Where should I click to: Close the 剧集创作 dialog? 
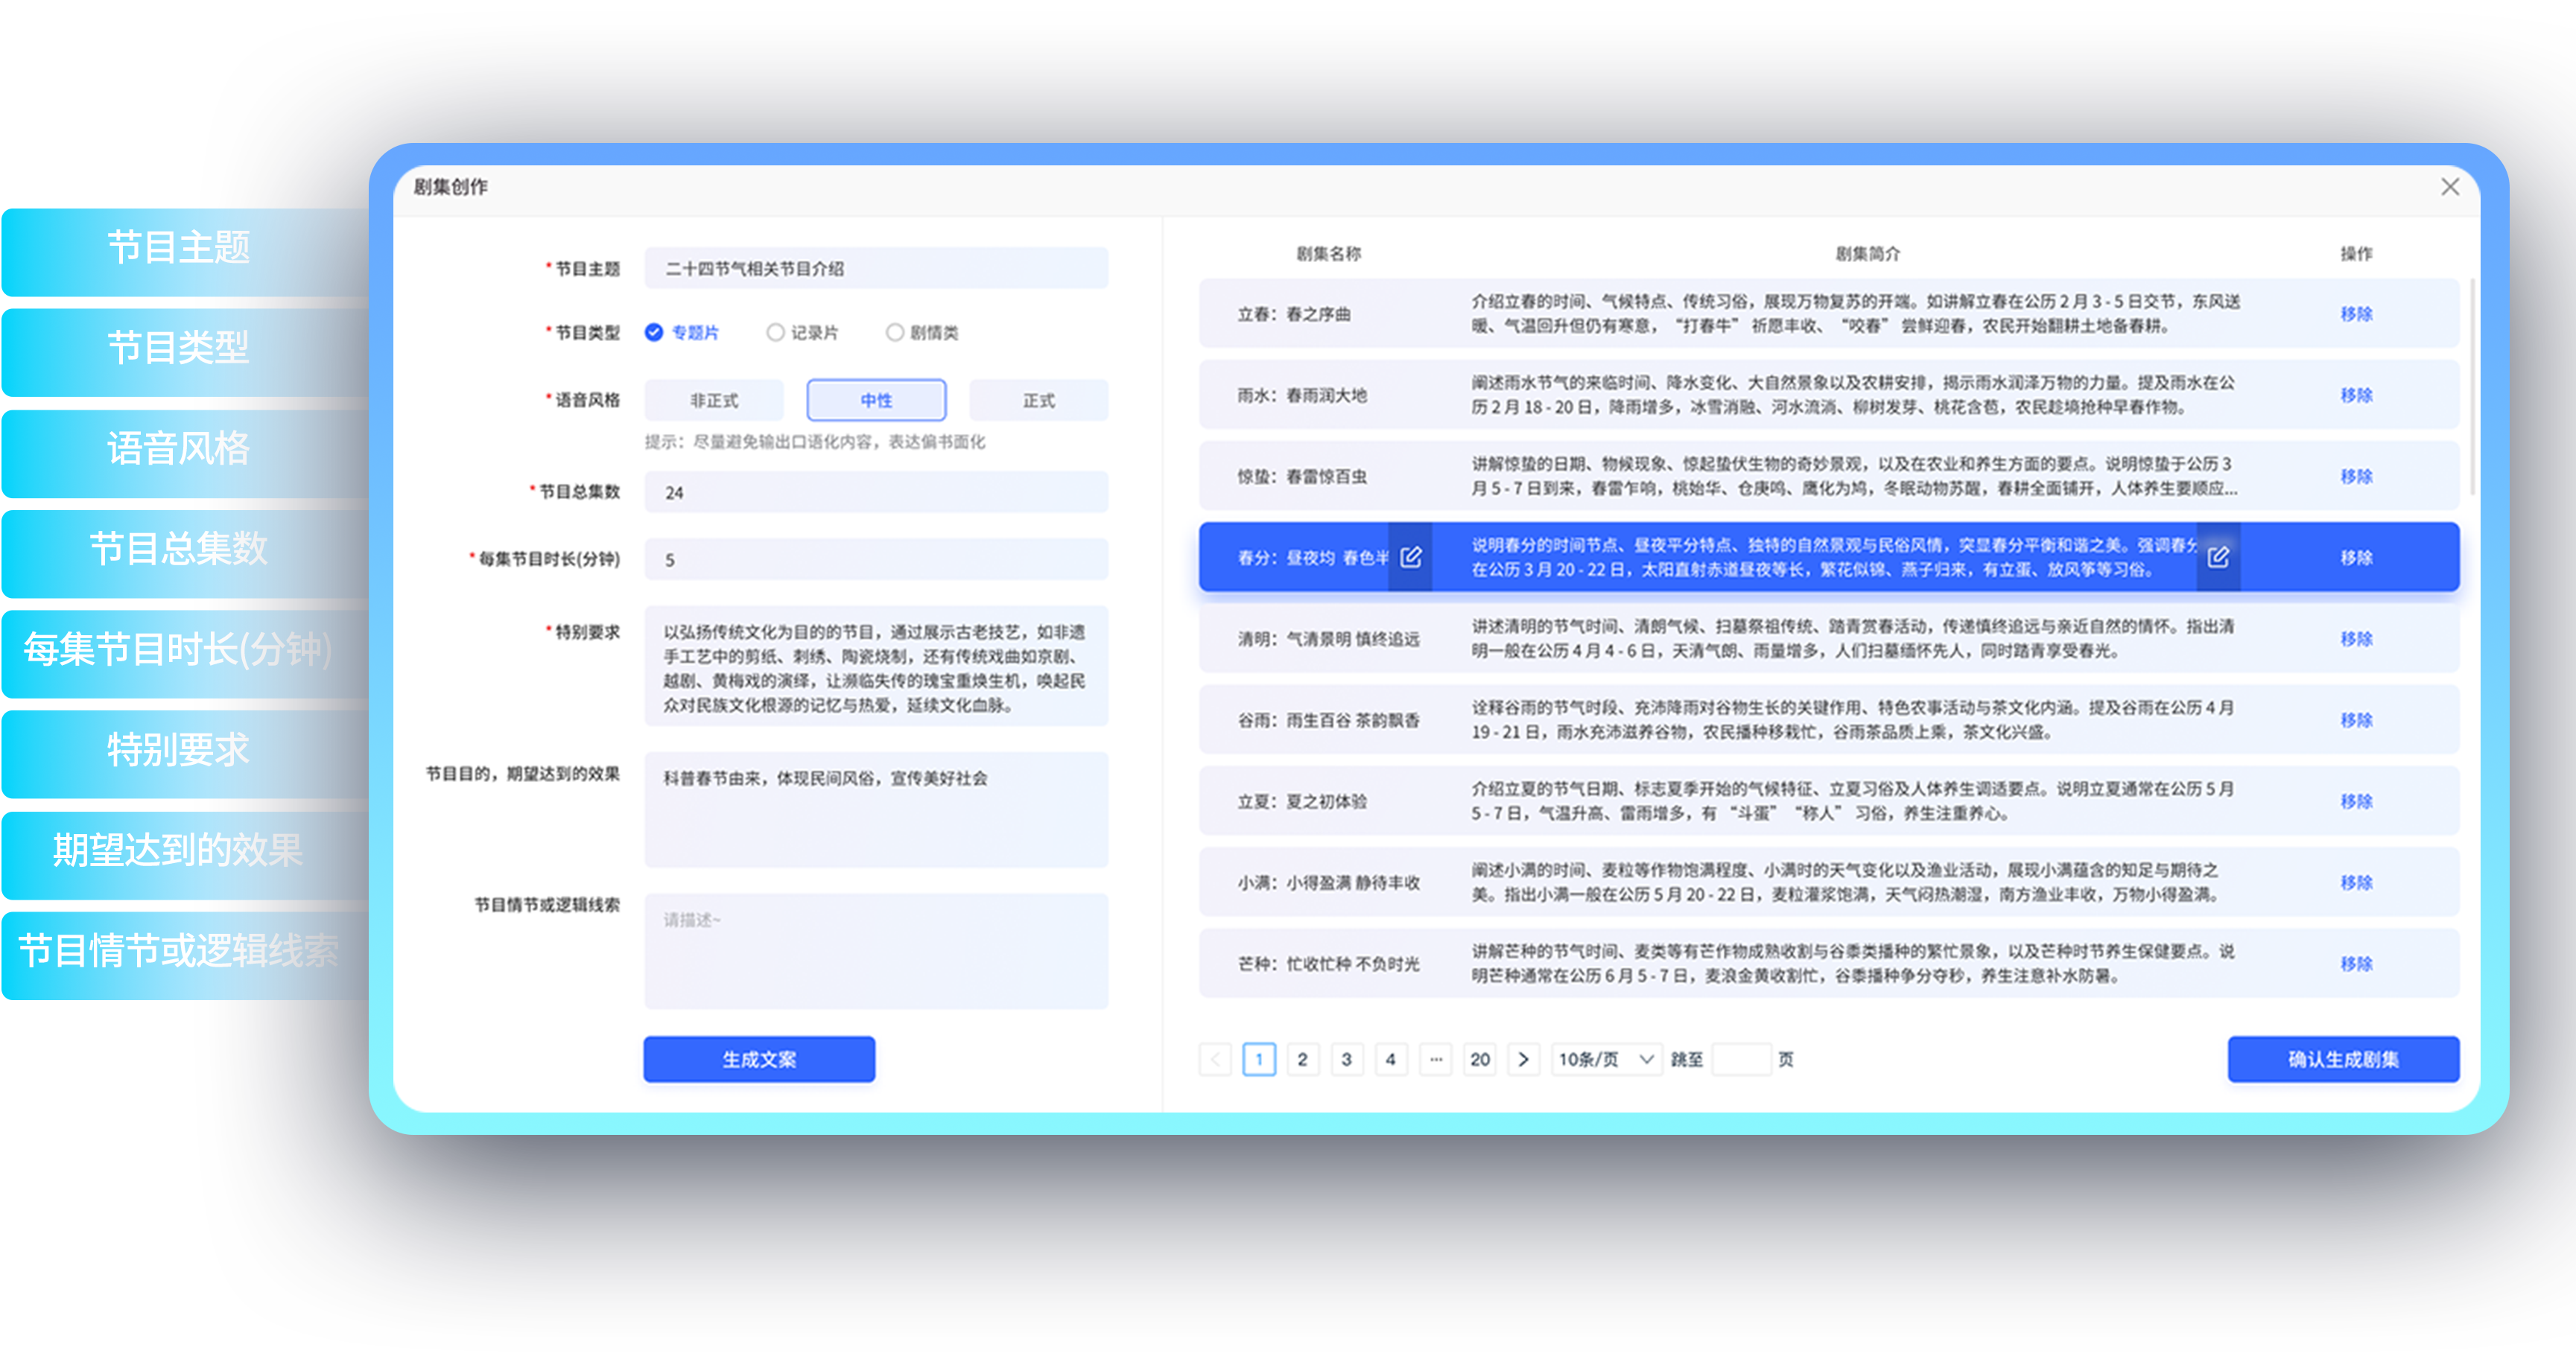(2449, 187)
